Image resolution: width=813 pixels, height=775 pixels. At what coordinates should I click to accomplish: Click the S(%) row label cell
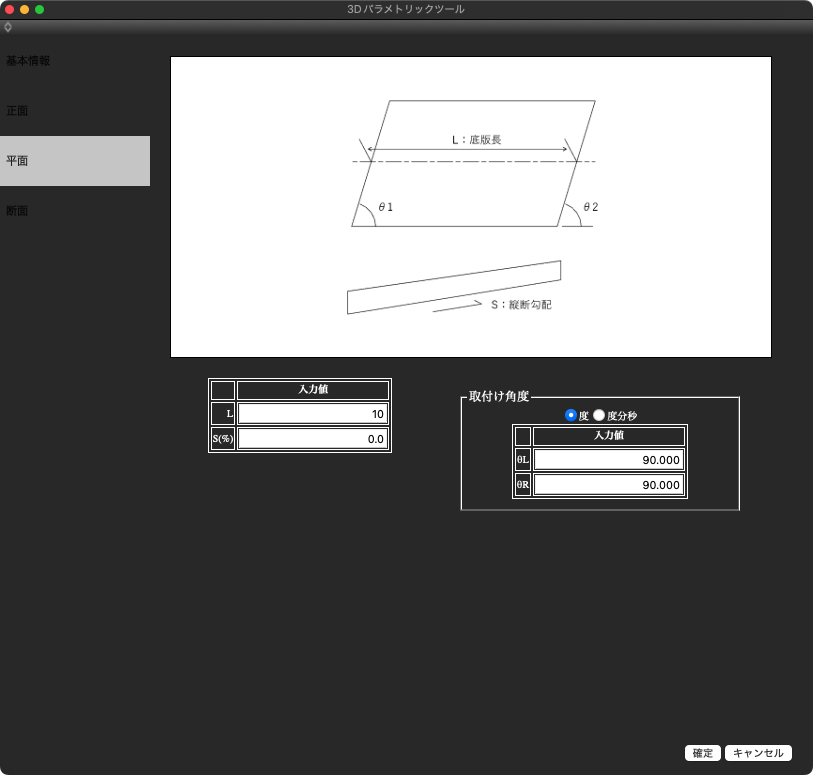click(223, 438)
